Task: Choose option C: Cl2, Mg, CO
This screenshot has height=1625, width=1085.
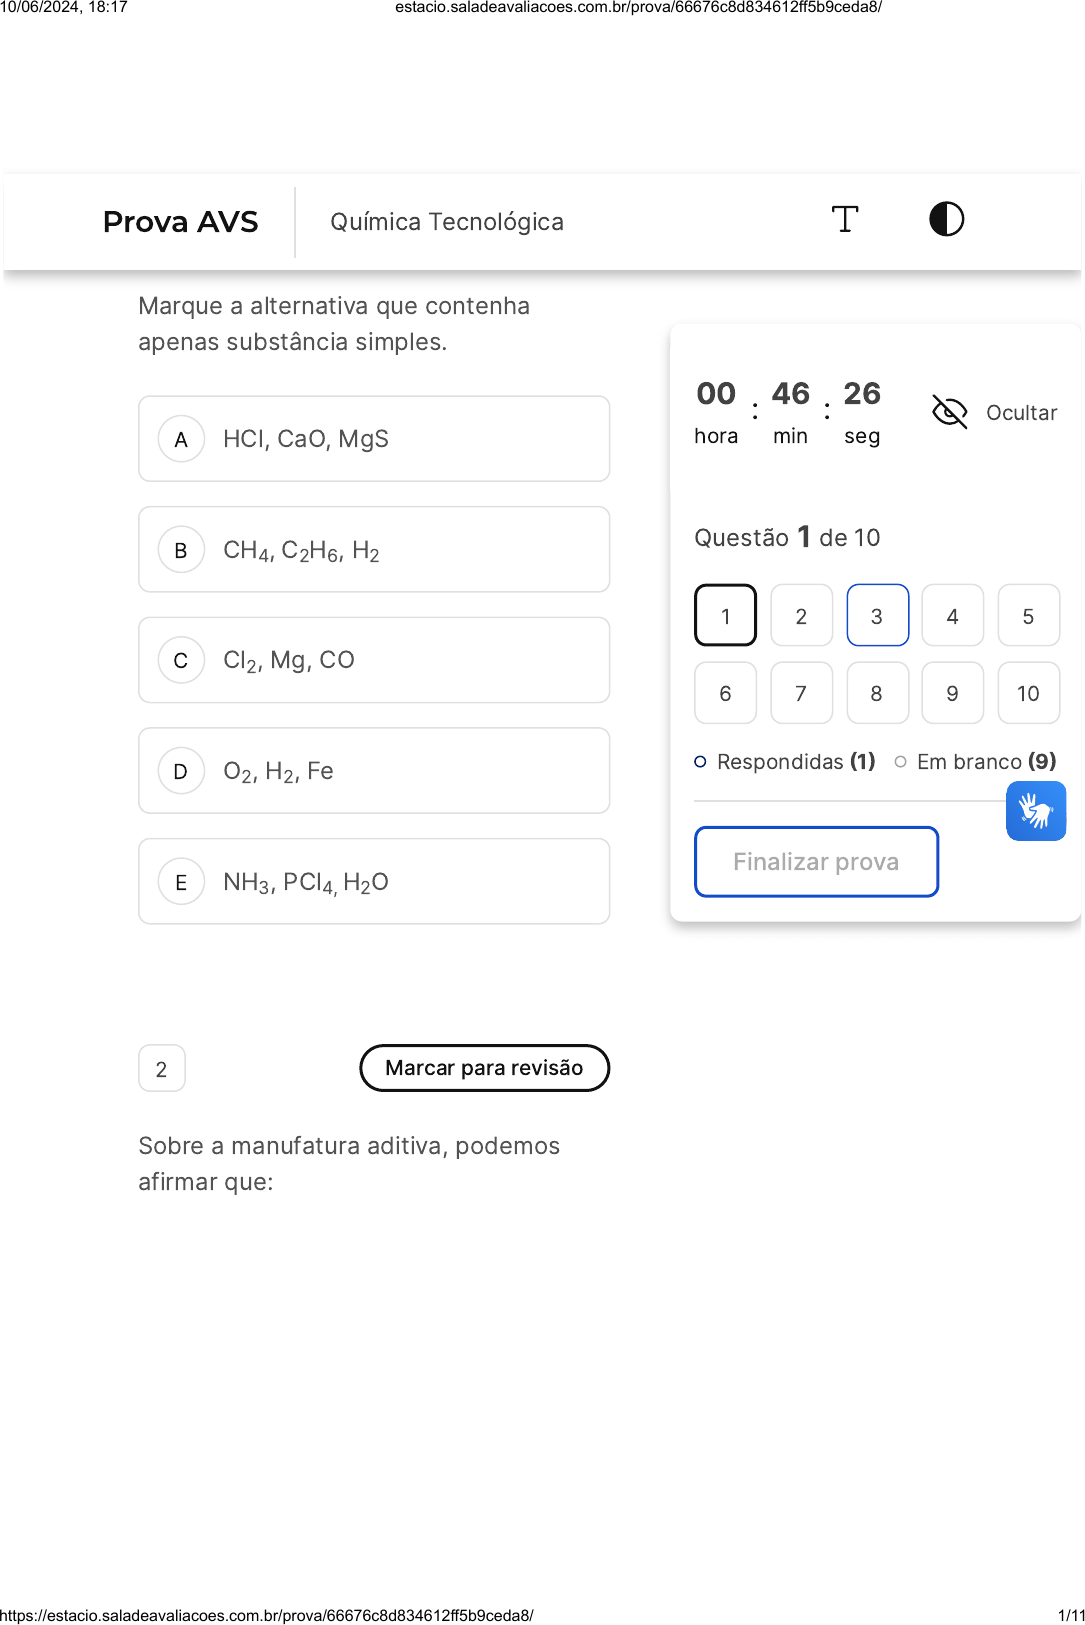Action: pos(374,660)
